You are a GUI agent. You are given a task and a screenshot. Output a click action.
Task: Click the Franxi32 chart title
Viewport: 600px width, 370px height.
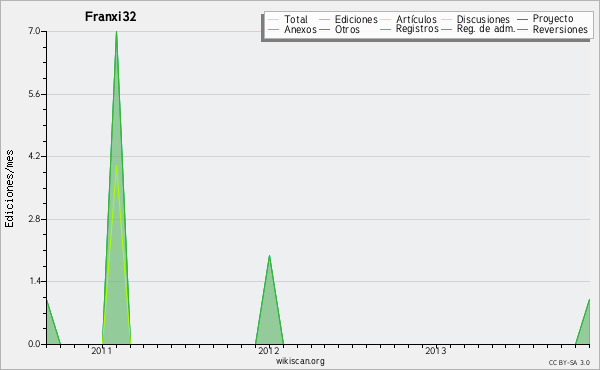[111, 17]
